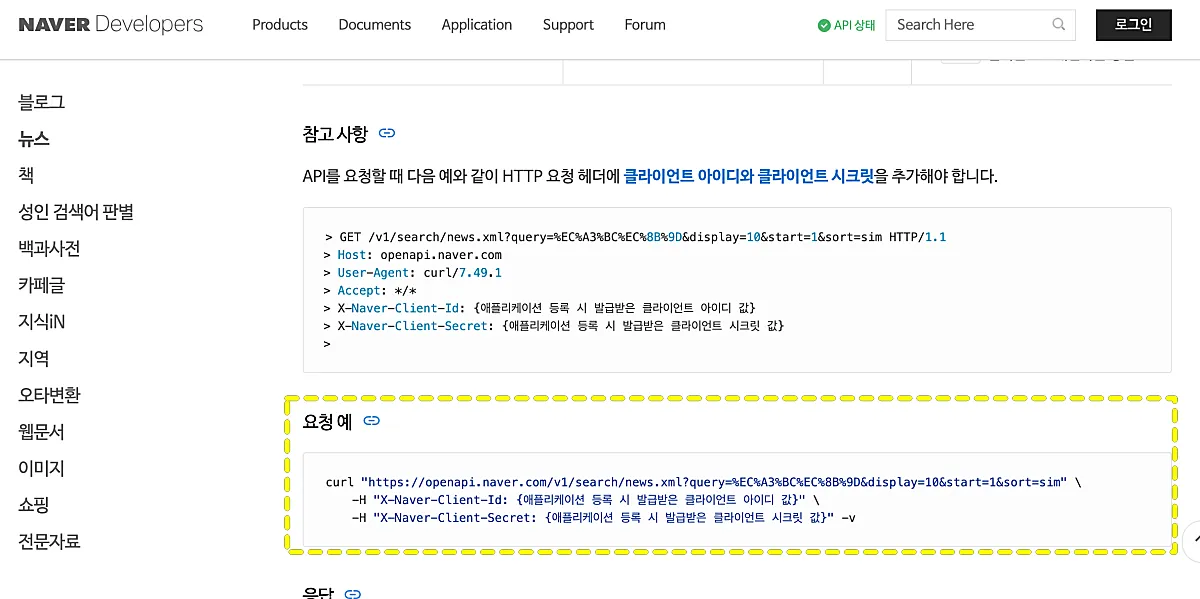Click the scroll-to-top arrow button
This screenshot has height=599, width=1200.
(1192, 541)
